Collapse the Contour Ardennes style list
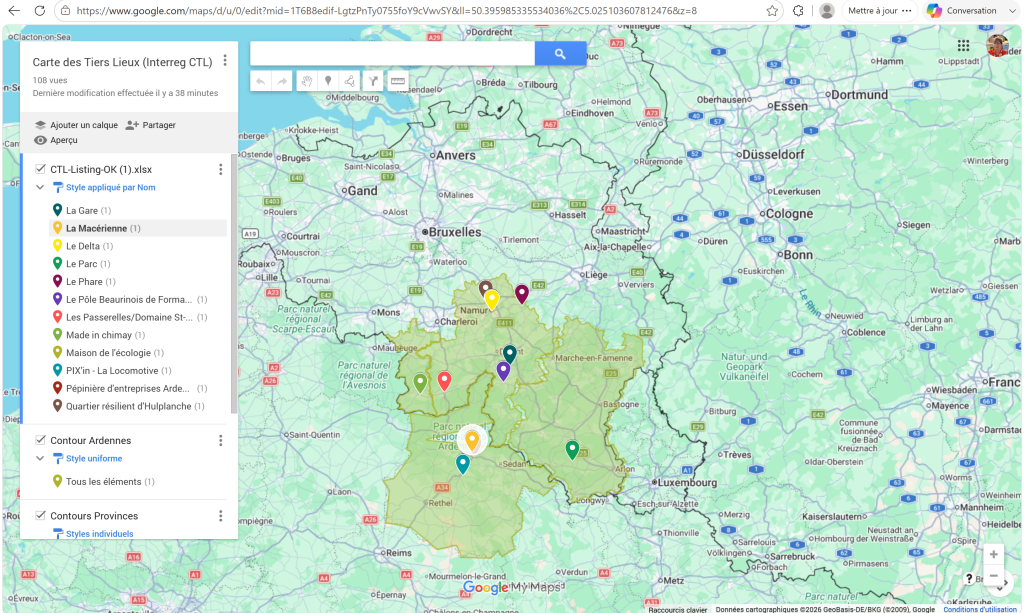1024x613 pixels. (40, 458)
